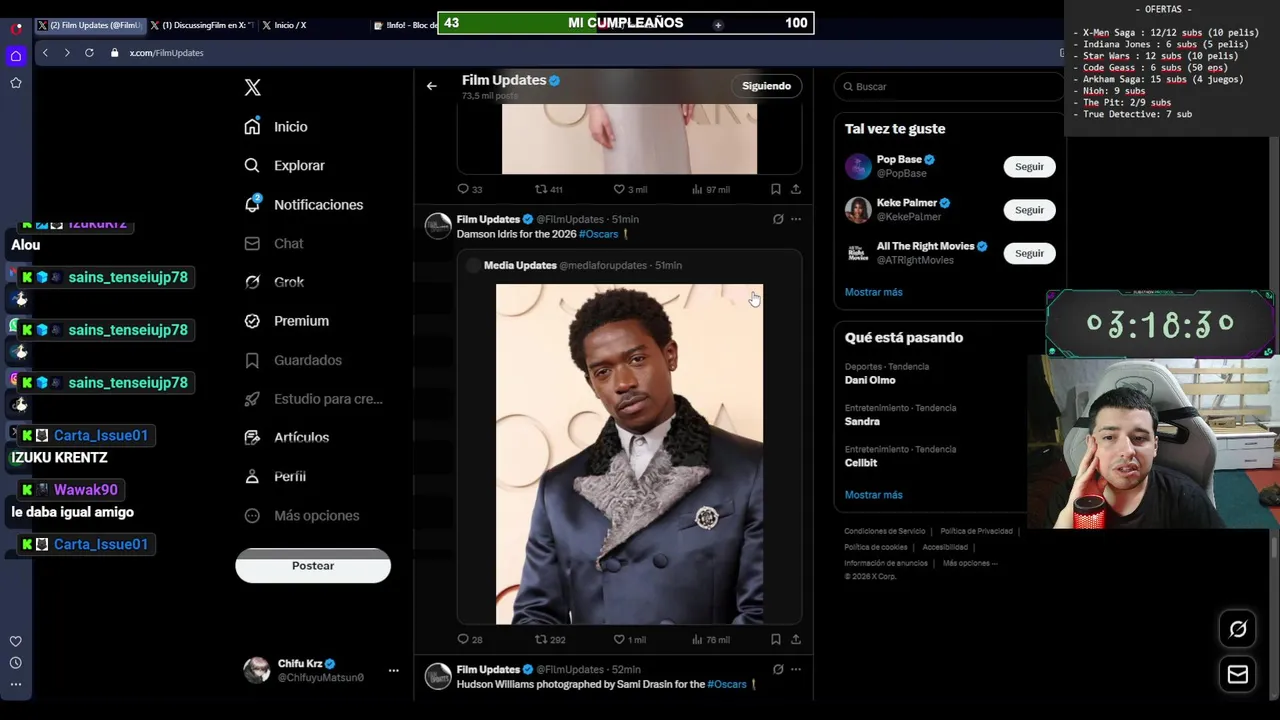Open Notificaciones in the sidebar
This screenshot has width=1280, height=720.
tap(304, 205)
